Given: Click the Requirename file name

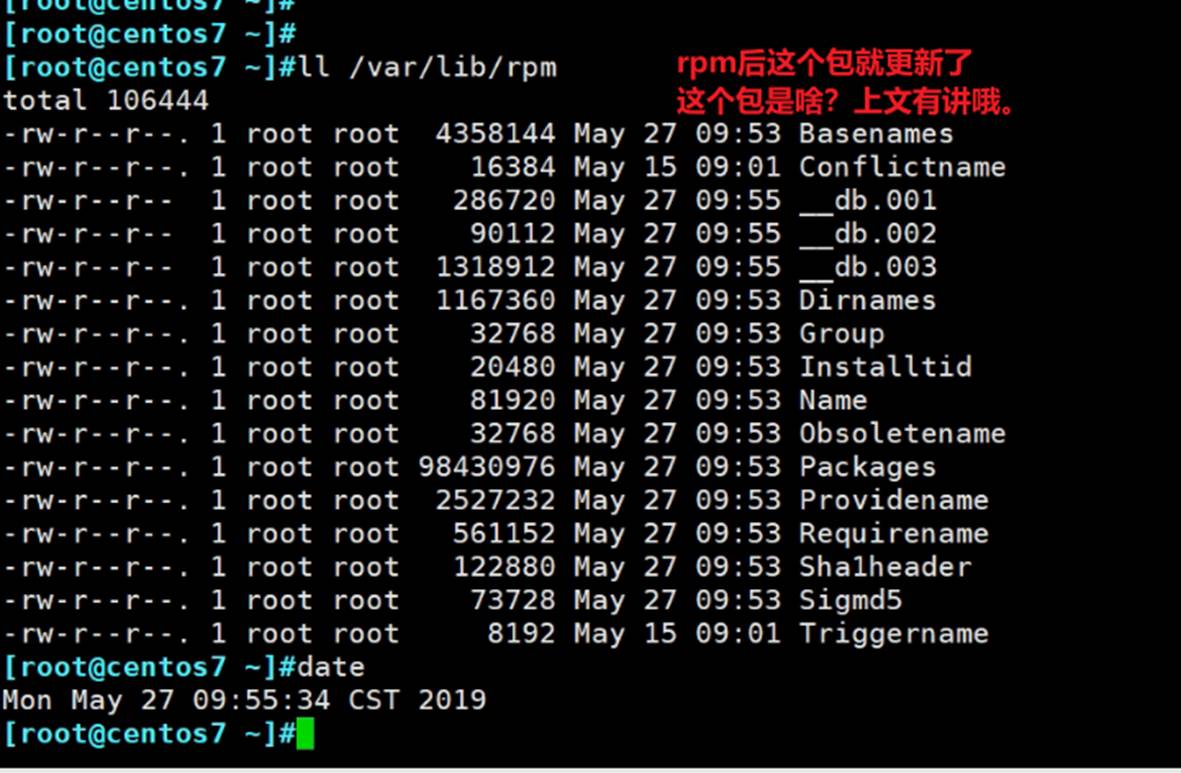Looking at the screenshot, I should point(893,534).
